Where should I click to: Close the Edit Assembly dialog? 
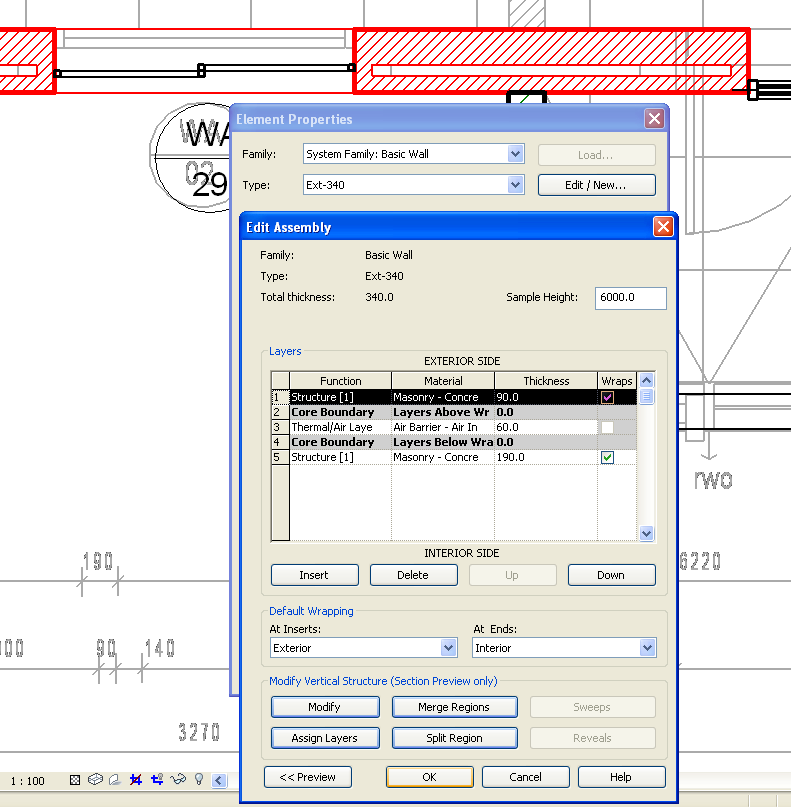[663, 226]
